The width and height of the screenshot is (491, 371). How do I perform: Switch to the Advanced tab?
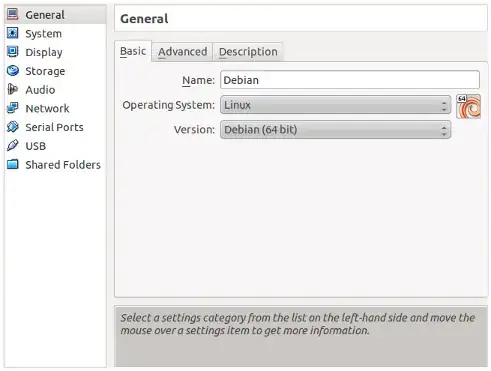click(x=182, y=52)
